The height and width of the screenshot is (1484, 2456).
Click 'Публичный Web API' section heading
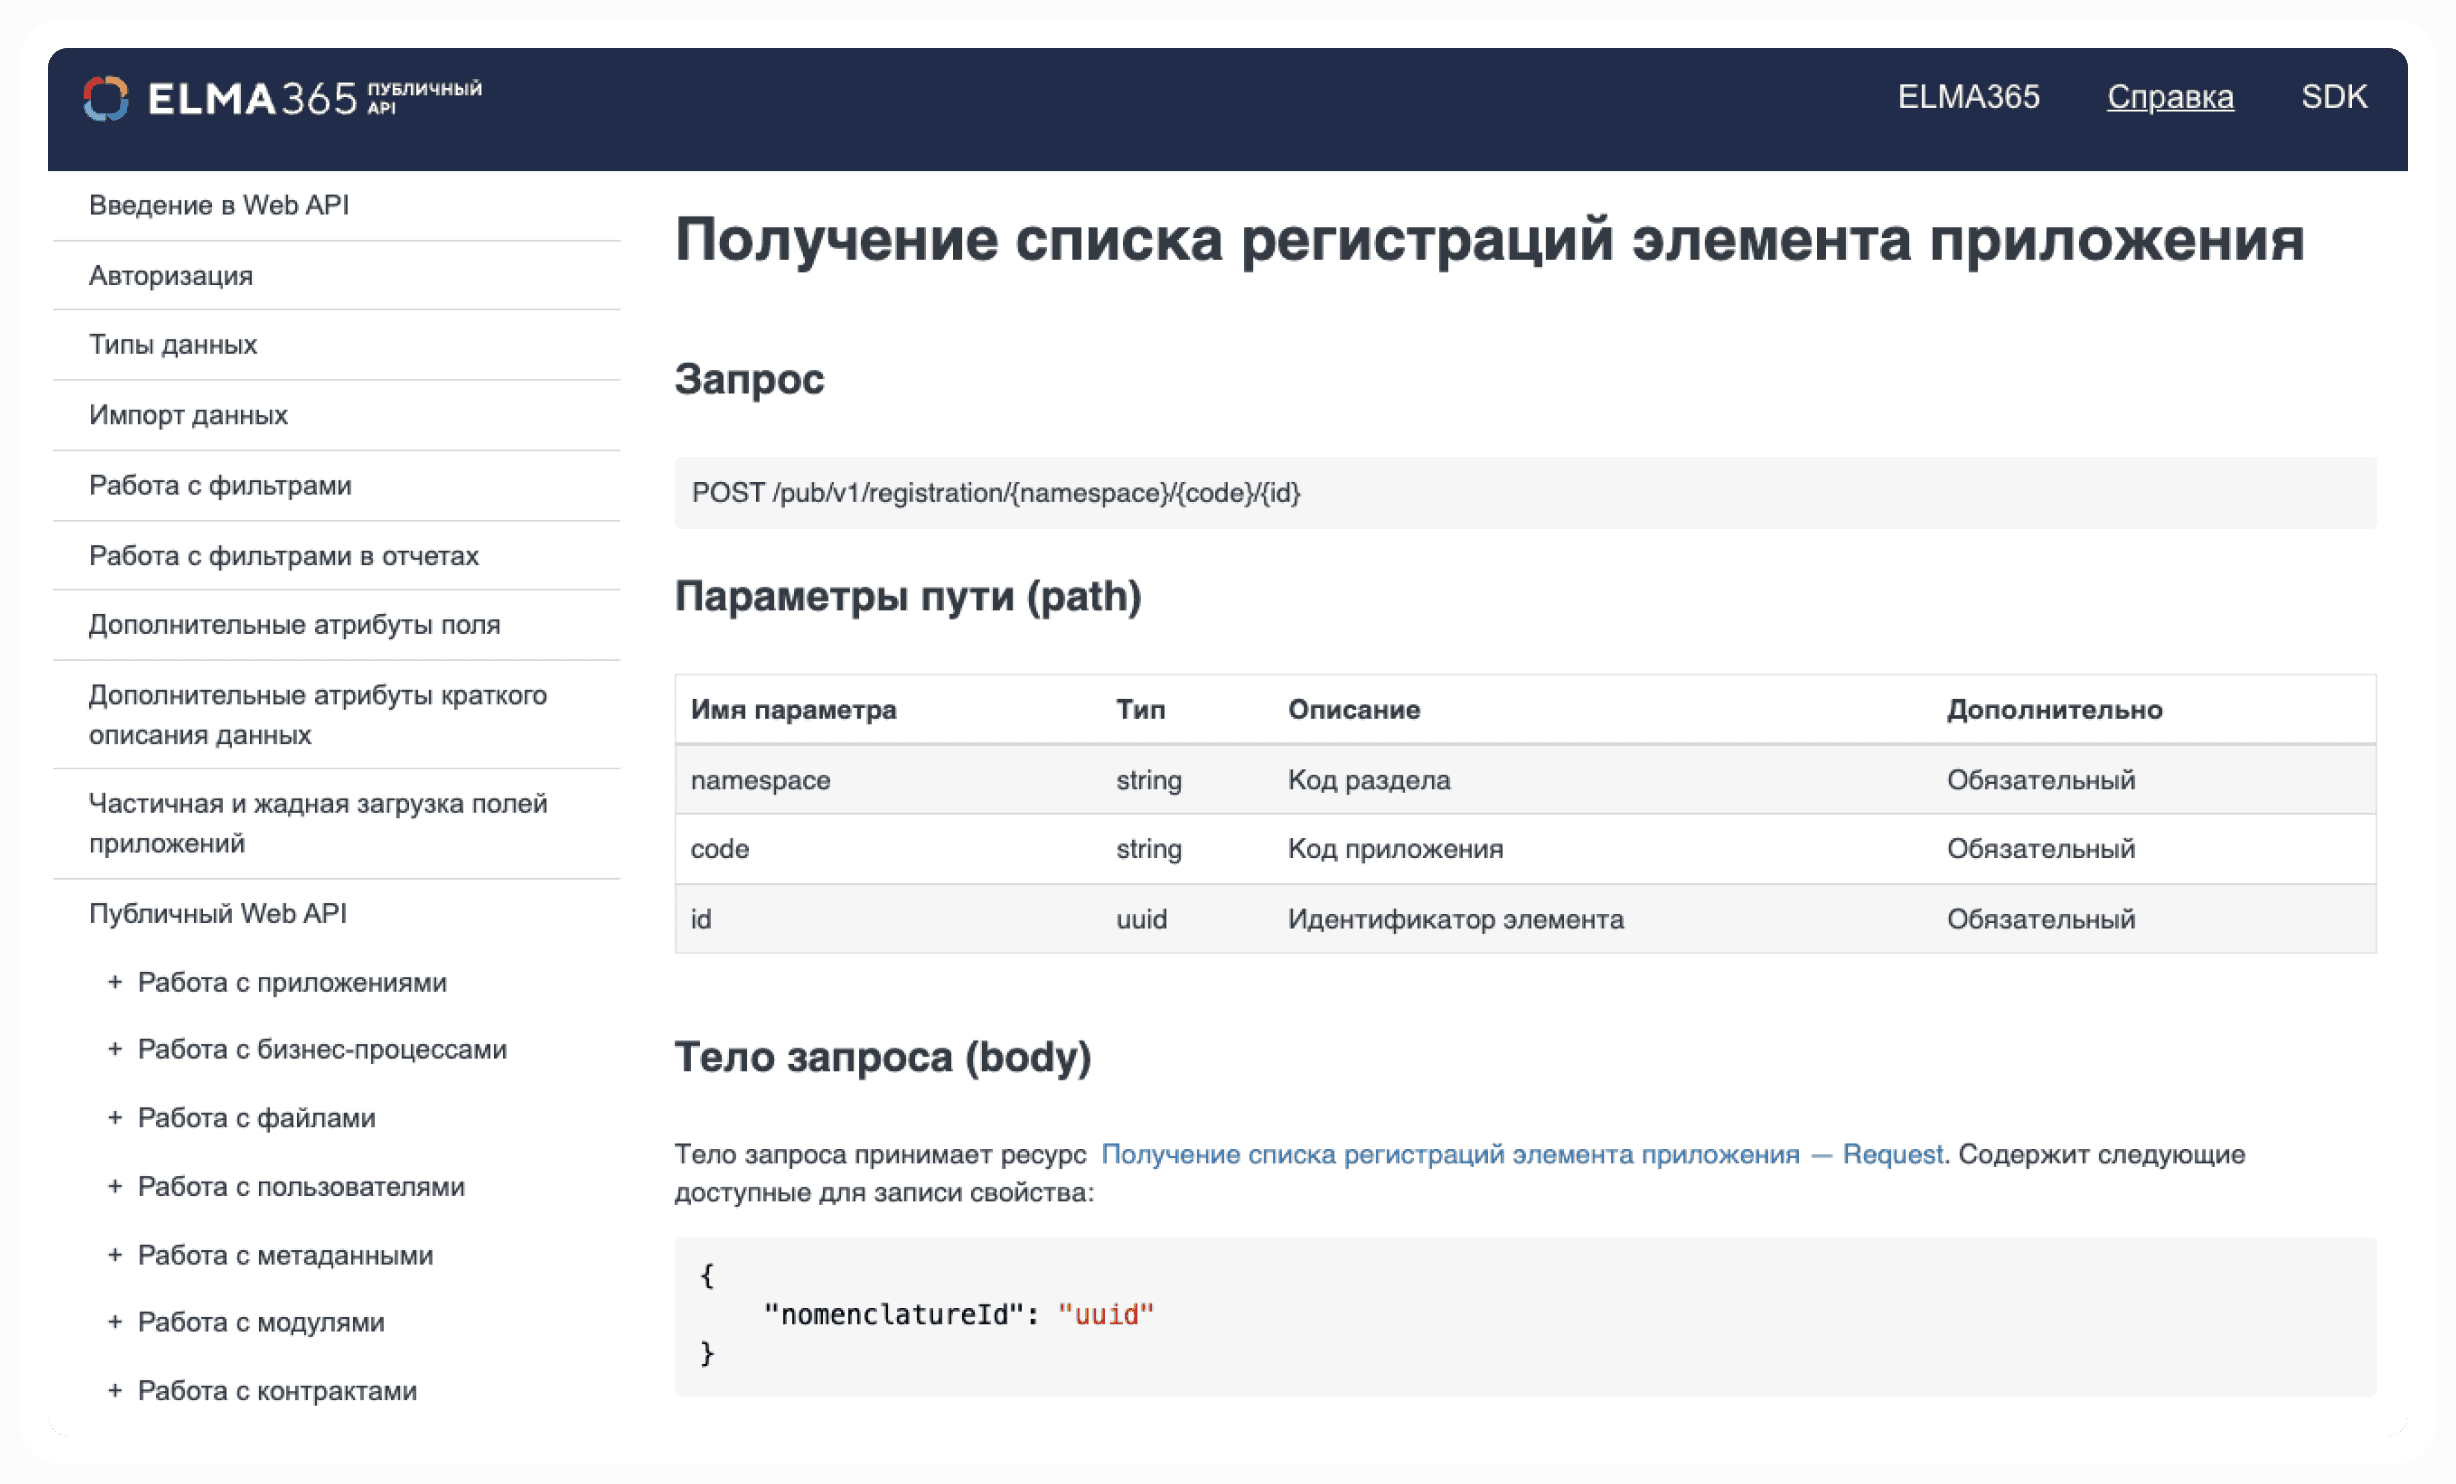(x=218, y=913)
